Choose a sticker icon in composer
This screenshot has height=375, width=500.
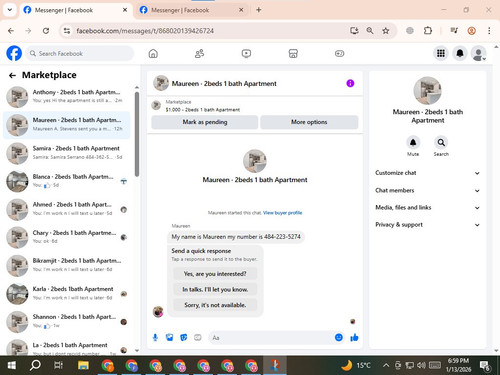coord(184,338)
